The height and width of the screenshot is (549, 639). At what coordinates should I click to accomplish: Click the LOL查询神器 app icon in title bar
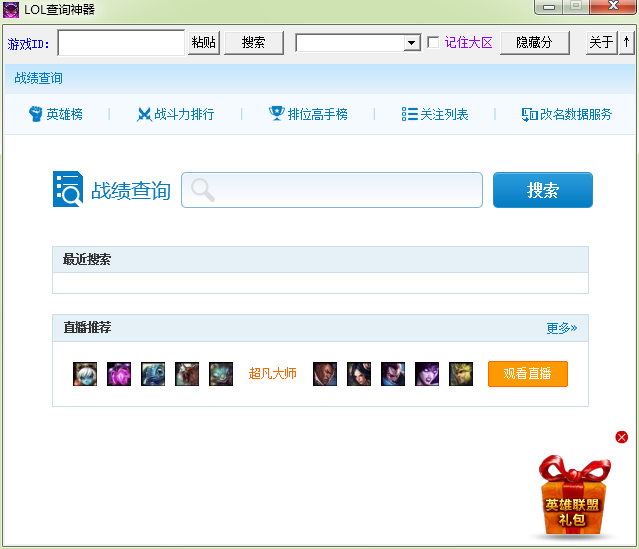(11, 10)
